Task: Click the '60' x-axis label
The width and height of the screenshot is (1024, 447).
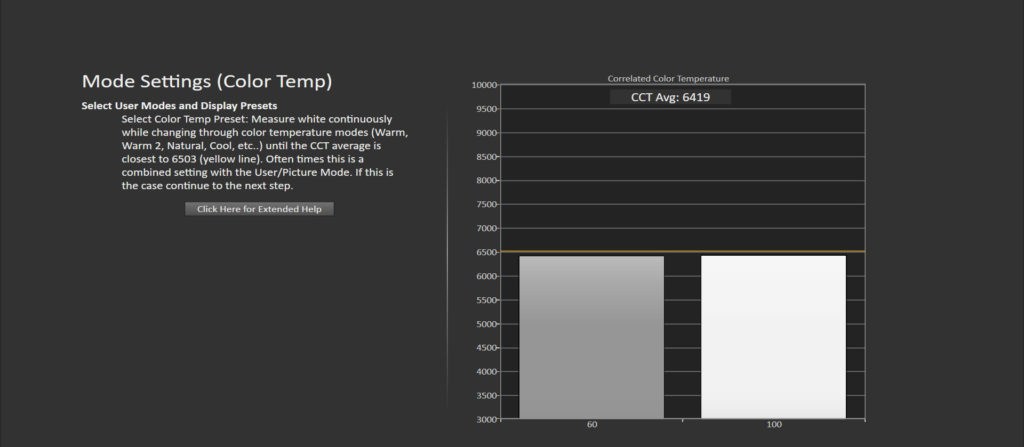Action: [592, 425]
